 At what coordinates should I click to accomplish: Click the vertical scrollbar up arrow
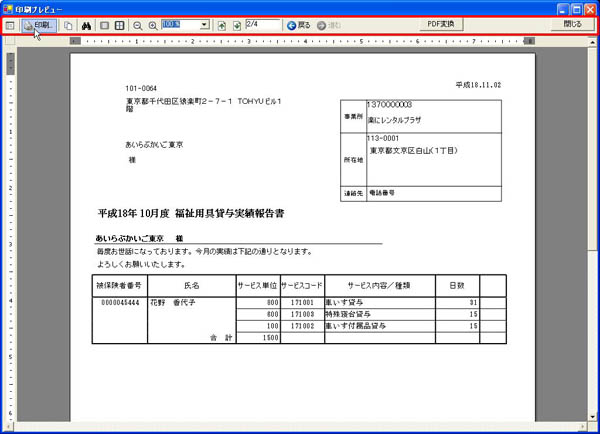point(593,41)
